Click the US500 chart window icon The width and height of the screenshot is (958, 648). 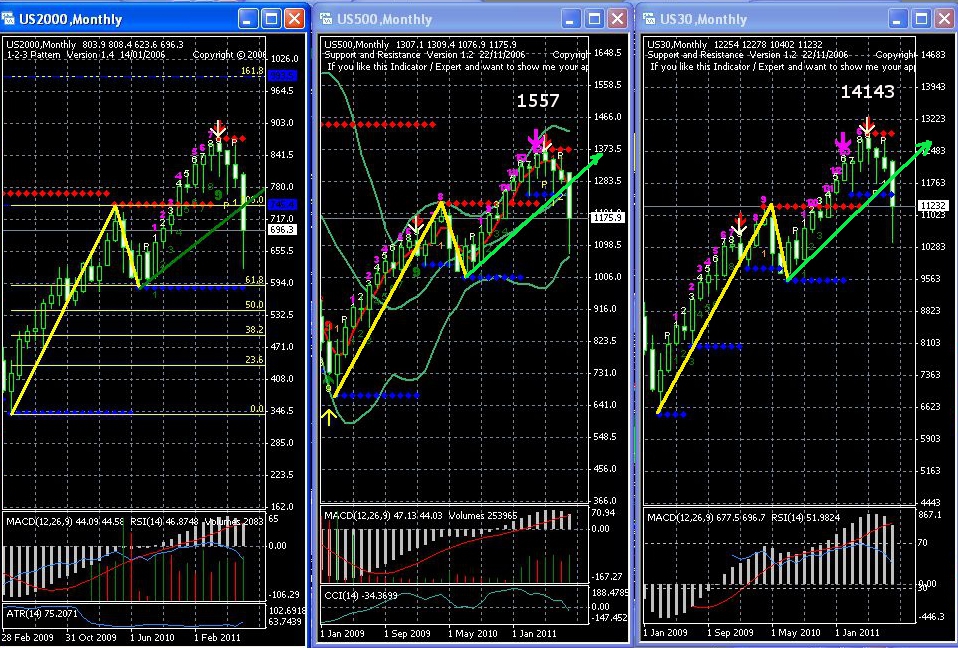[326, 19]
